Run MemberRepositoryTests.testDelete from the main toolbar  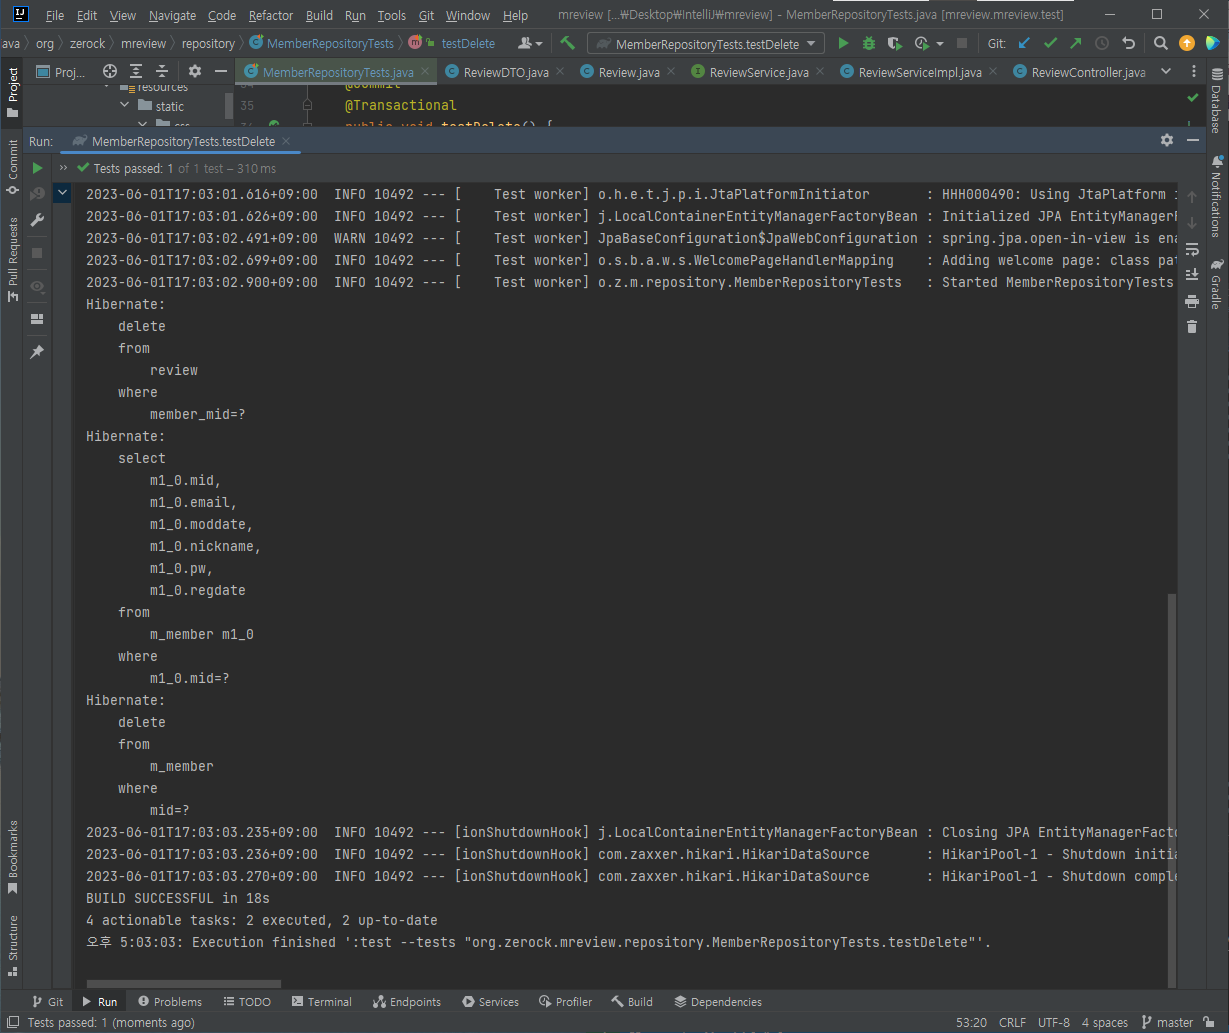coord(844,44)
